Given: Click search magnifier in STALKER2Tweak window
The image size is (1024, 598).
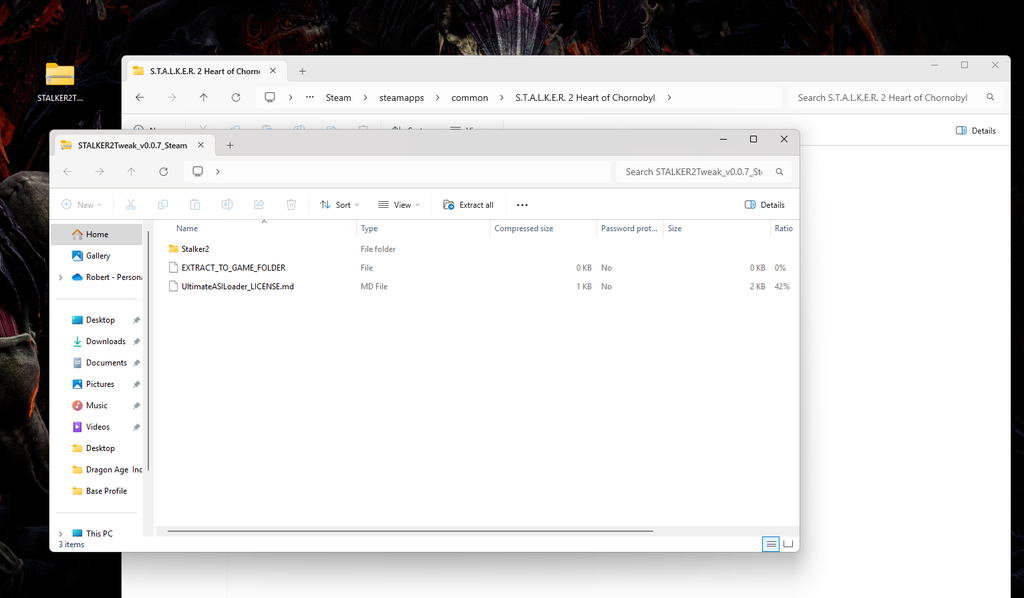Looking at the screenshot, I should 779,172.
